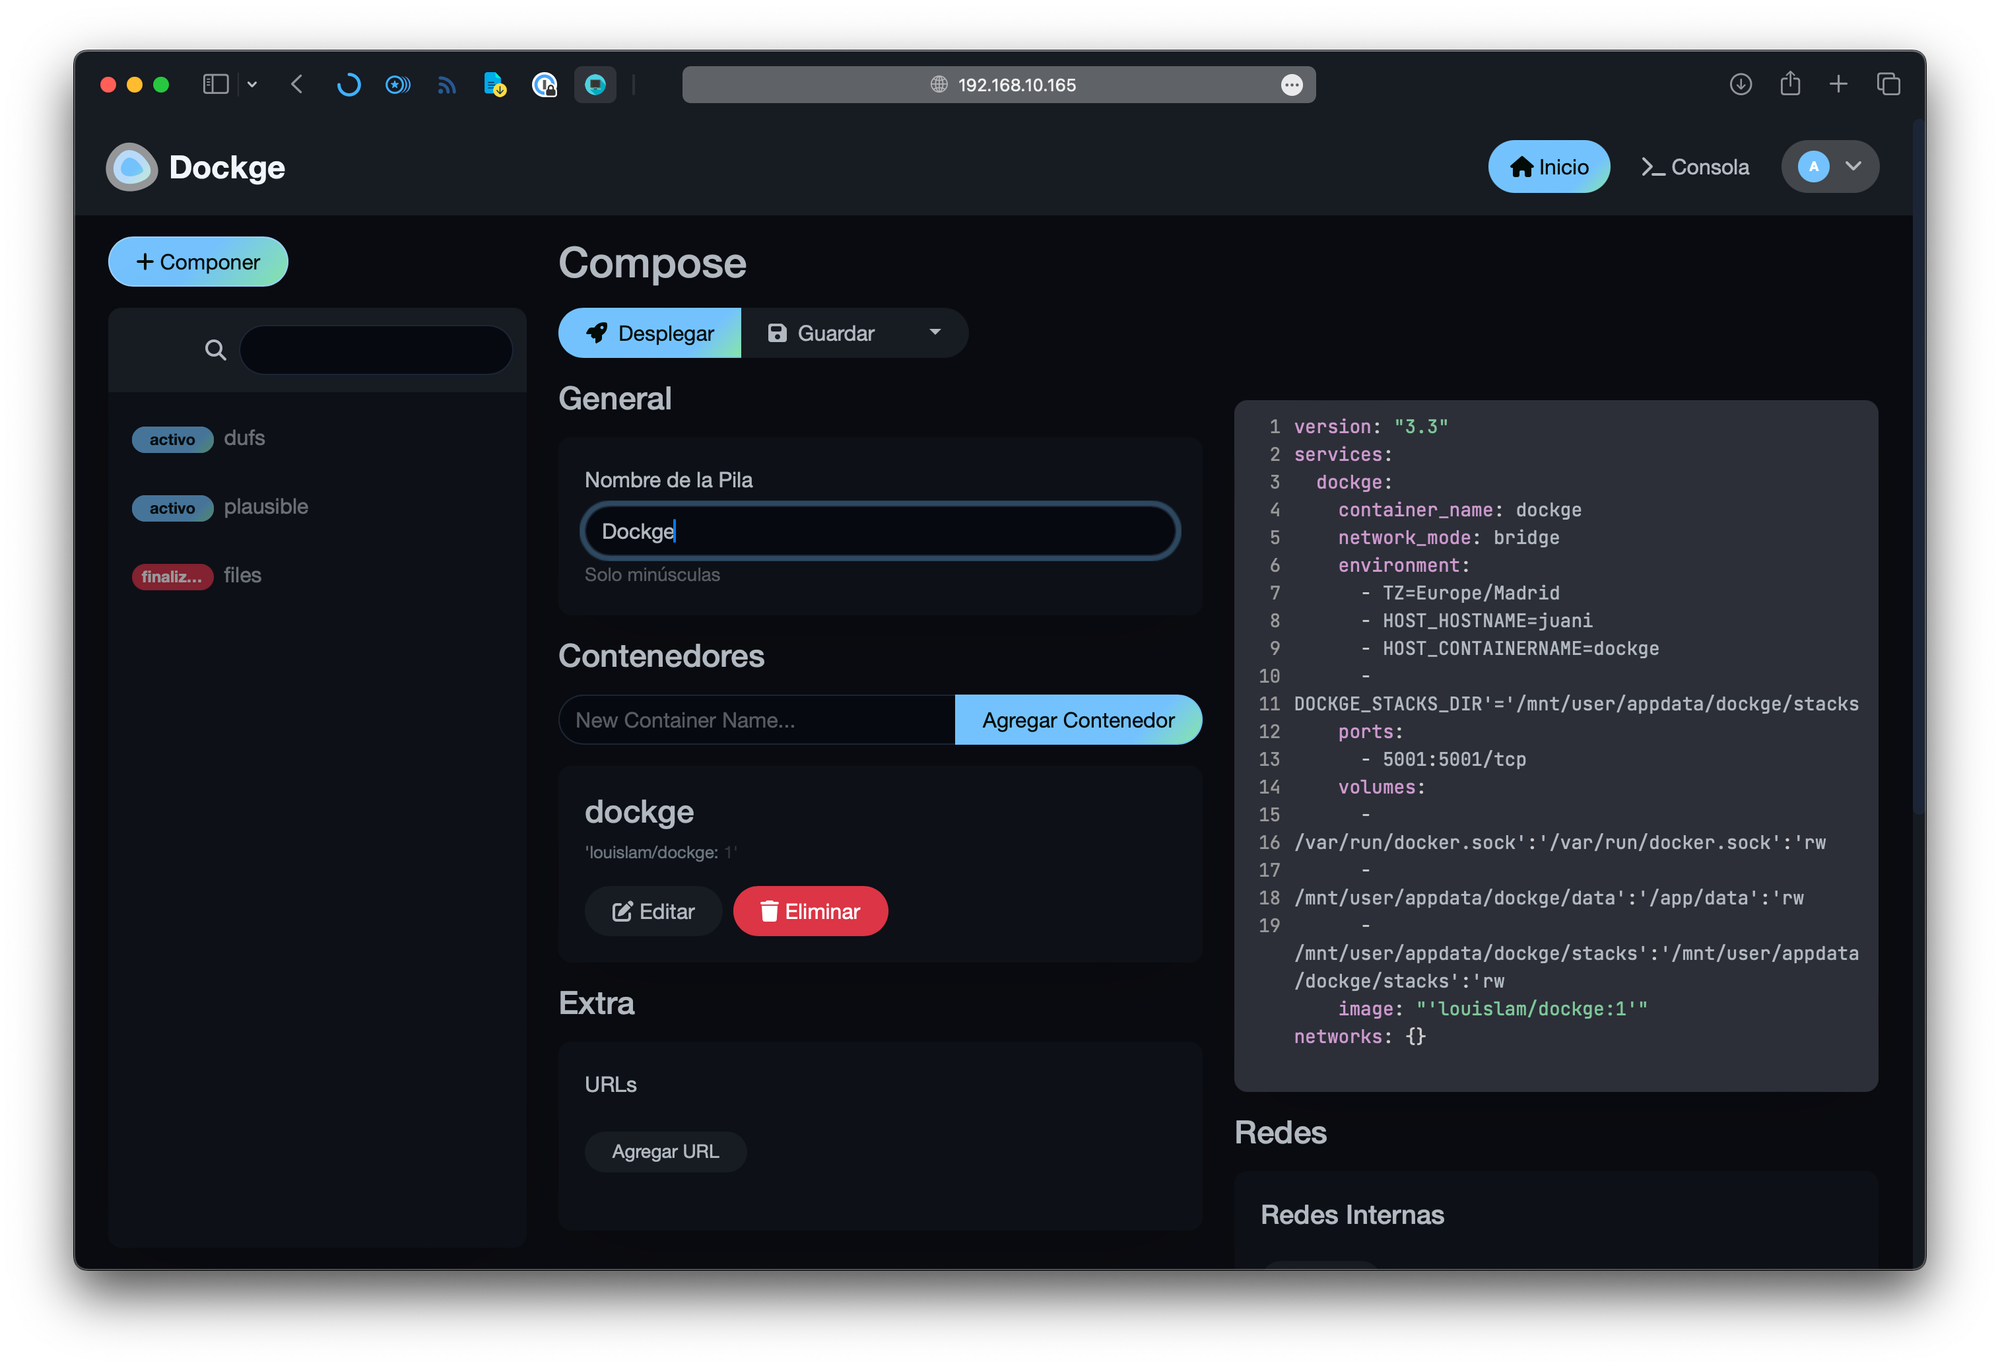Click the Redes Internas heading
The height and width of the screenshot is (1368, 2000).
point(1352,1215)
